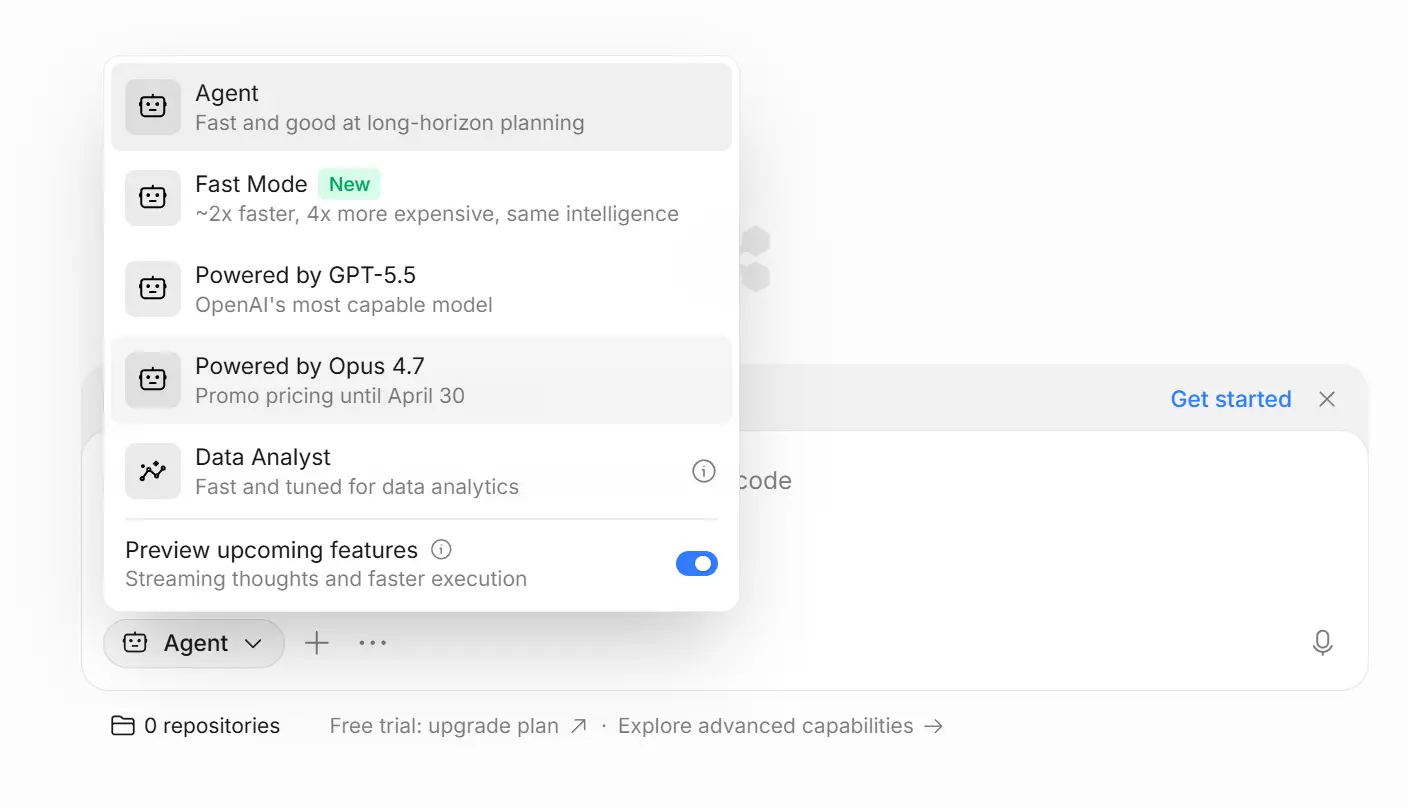Image resolution: width=1408 pixels, height=808 pixels.
Task: Click the robot icon beside Agent option
Action: (x=153, y=107)
